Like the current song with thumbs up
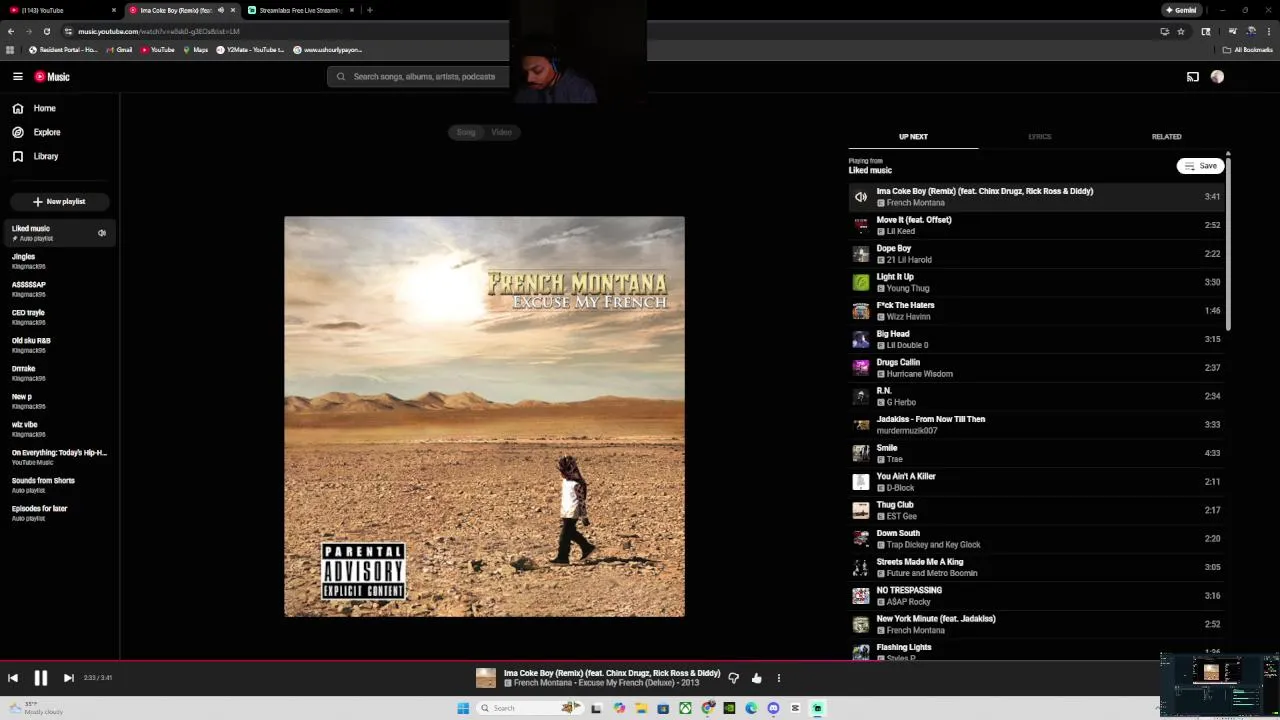Viewport: 1280px width, 720px height. [756, 678]
